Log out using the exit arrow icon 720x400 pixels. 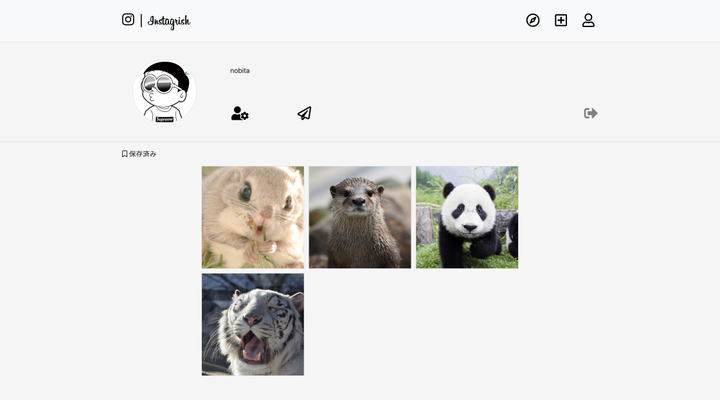(591, 113)
